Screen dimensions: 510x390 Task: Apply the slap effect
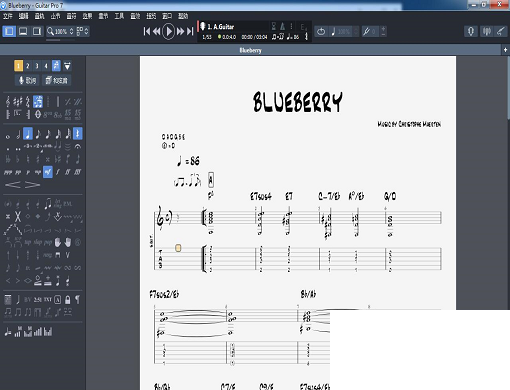[38, 242]
